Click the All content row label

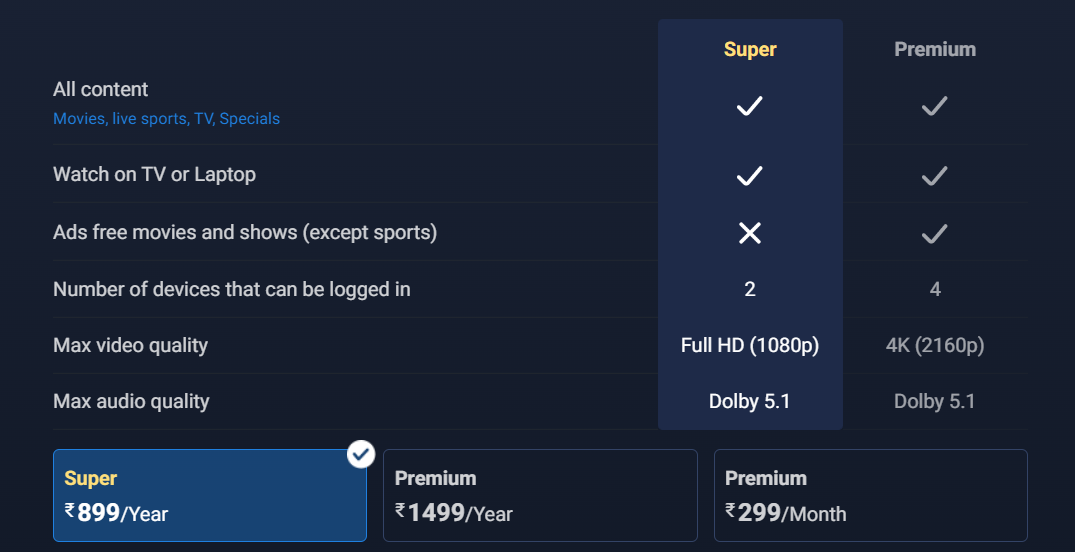click(x=100, y=89)
